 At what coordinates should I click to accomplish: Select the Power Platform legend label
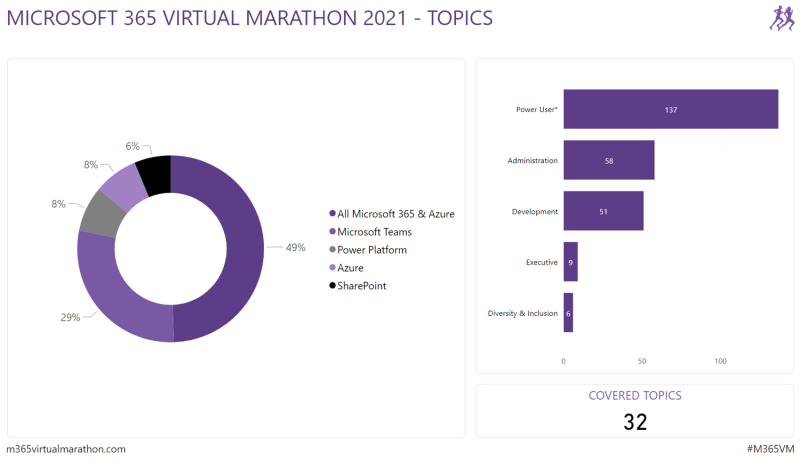[372, 250]
